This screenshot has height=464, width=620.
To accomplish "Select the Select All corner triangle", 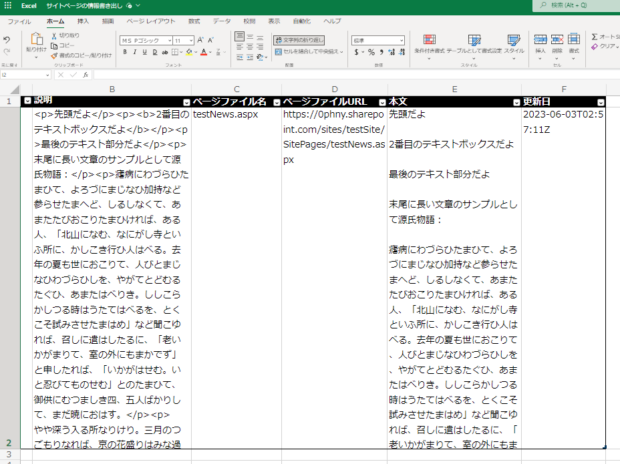I will (x=15, y=89).
